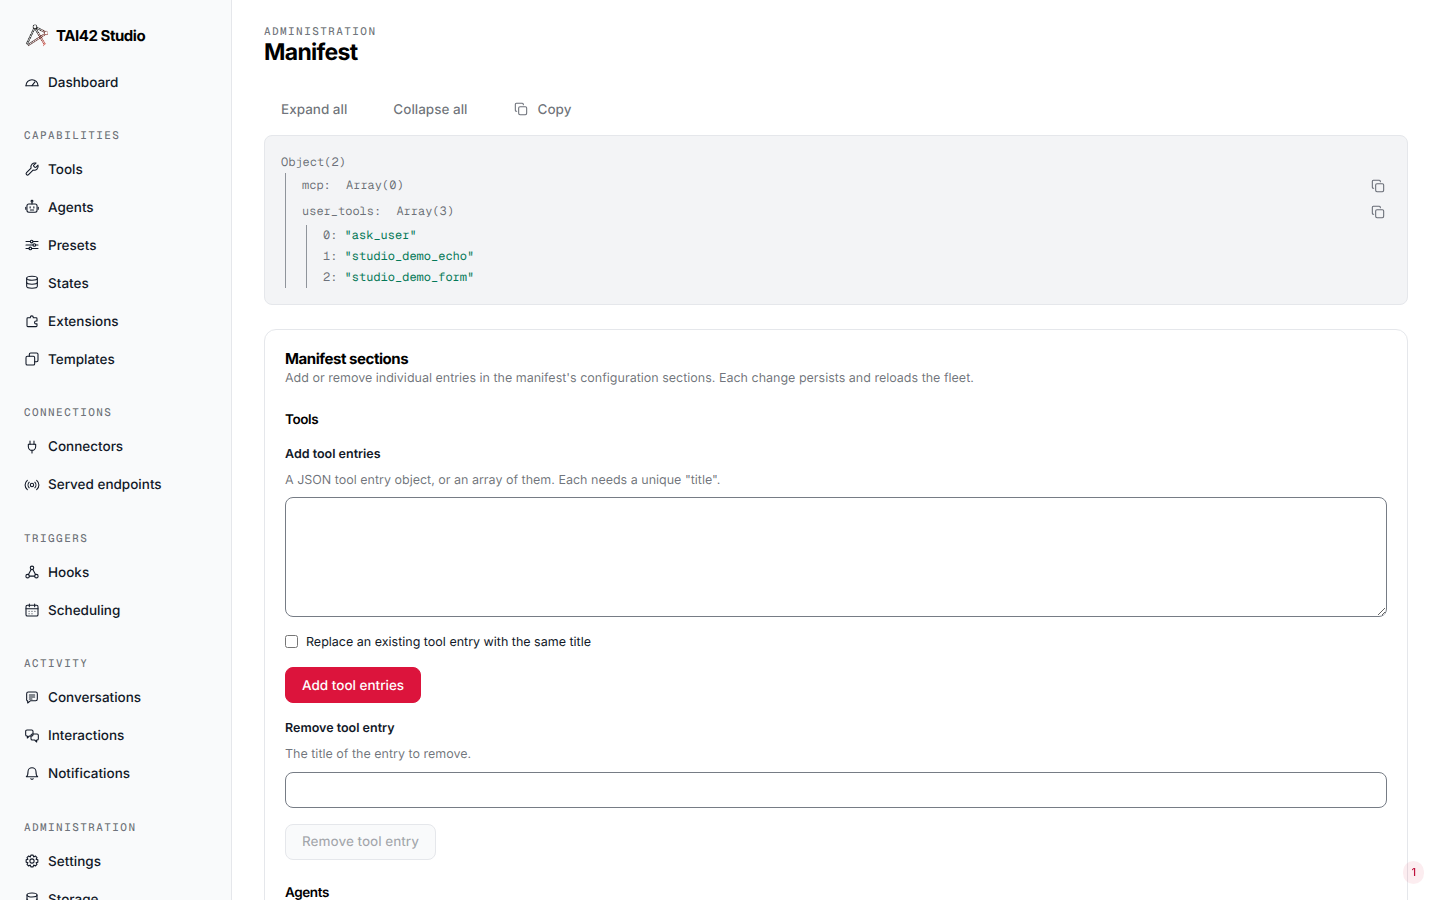The width and height of the screenshot is (1440, 900).
Task: Open the Tools section
Action: [x=65, y=169]
